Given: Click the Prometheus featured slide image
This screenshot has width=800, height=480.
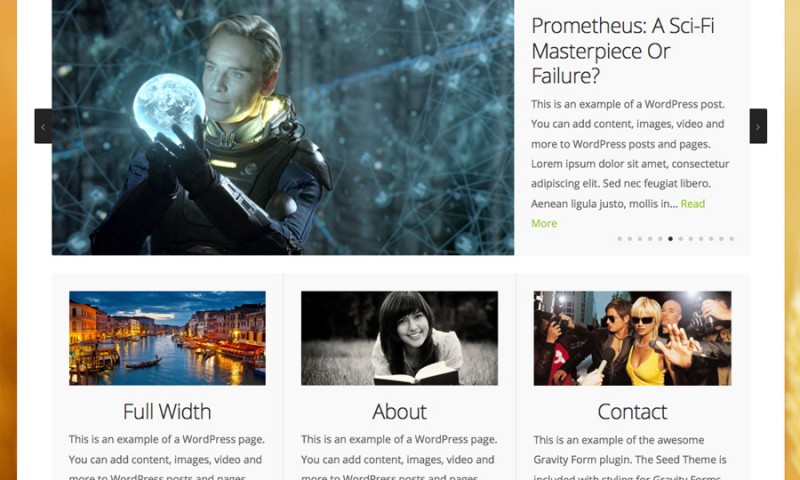Looking at the screenshot, I should pos(283,127).
